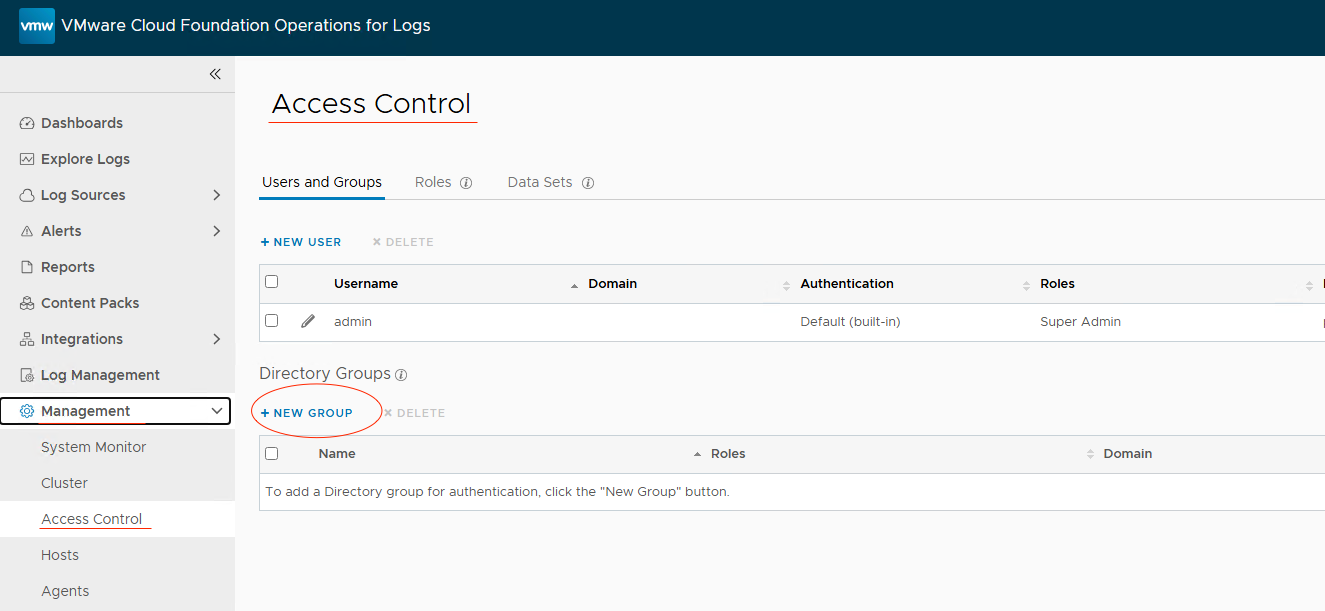Open Content Packs in the sidebar

pyautogui.click(x=89, y=303)
